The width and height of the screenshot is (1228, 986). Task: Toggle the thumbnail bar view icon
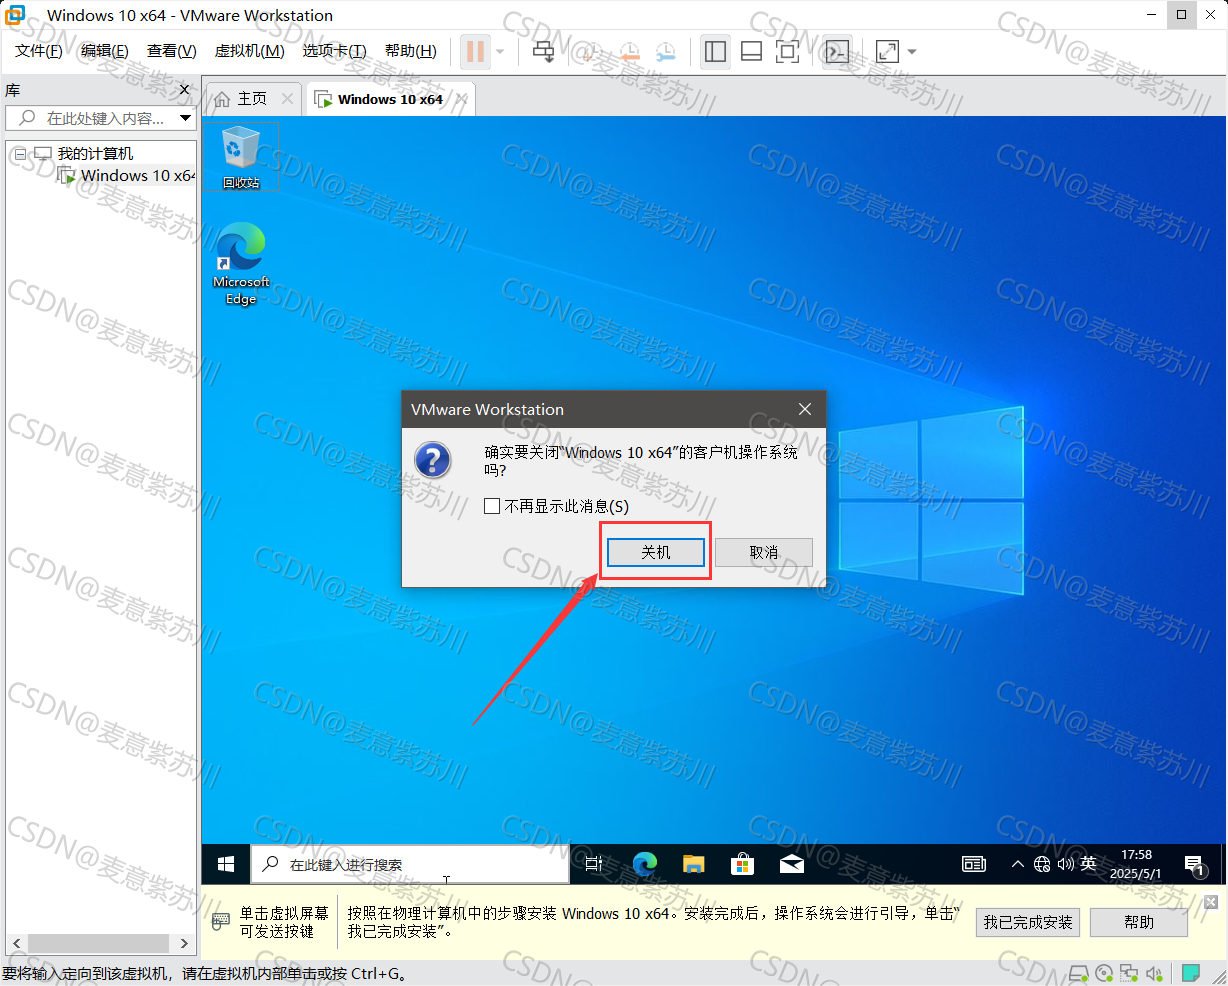751,52
